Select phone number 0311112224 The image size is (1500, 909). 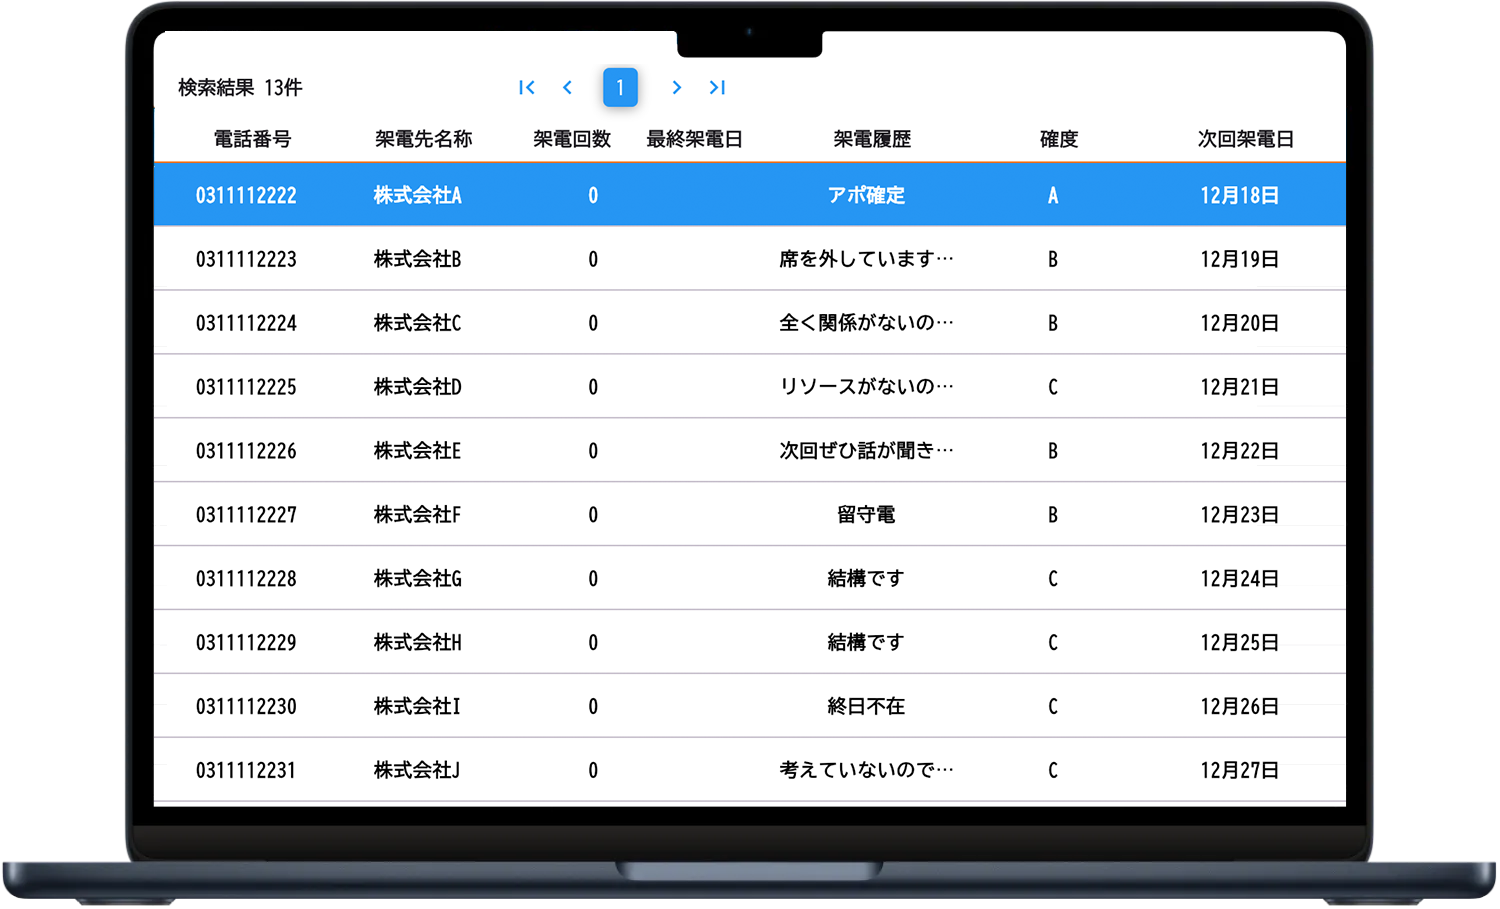click(x=246, y=324)
